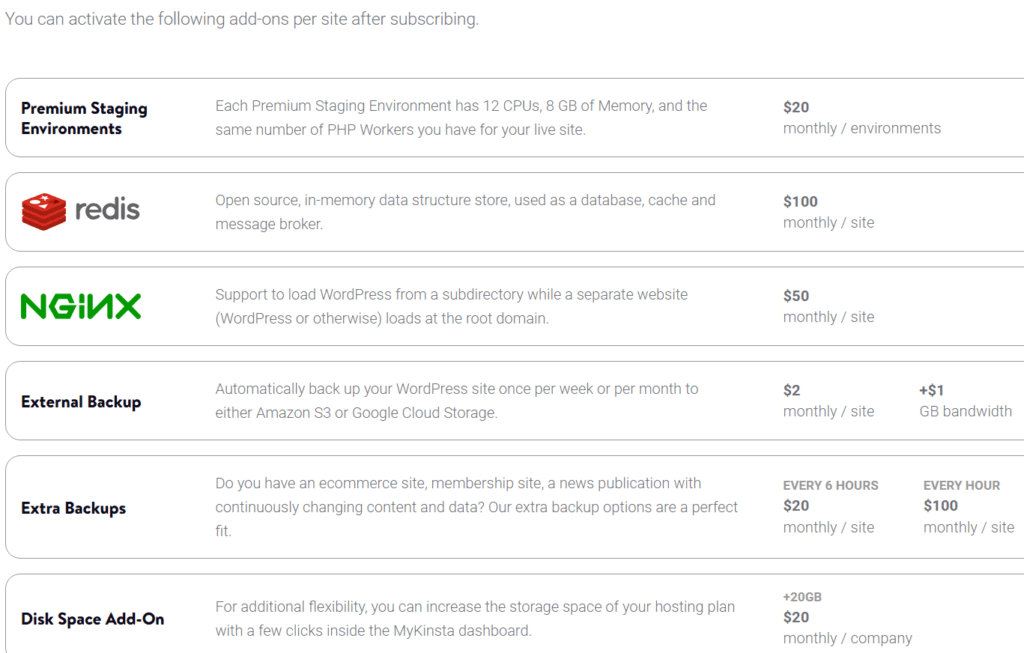
Task: Click the $50 NGINX monthly price
Action: click(x=796, y=296)
